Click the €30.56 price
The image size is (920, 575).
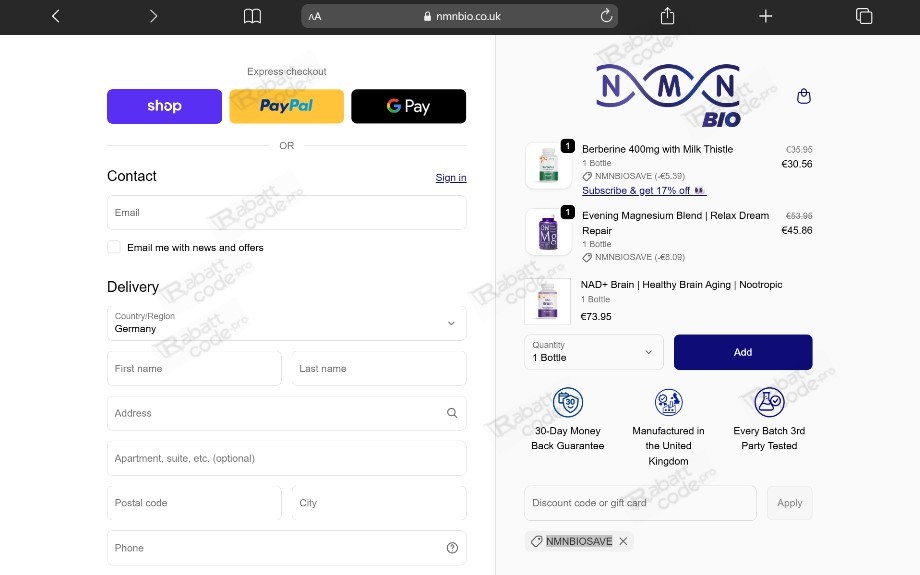[797, 164]
